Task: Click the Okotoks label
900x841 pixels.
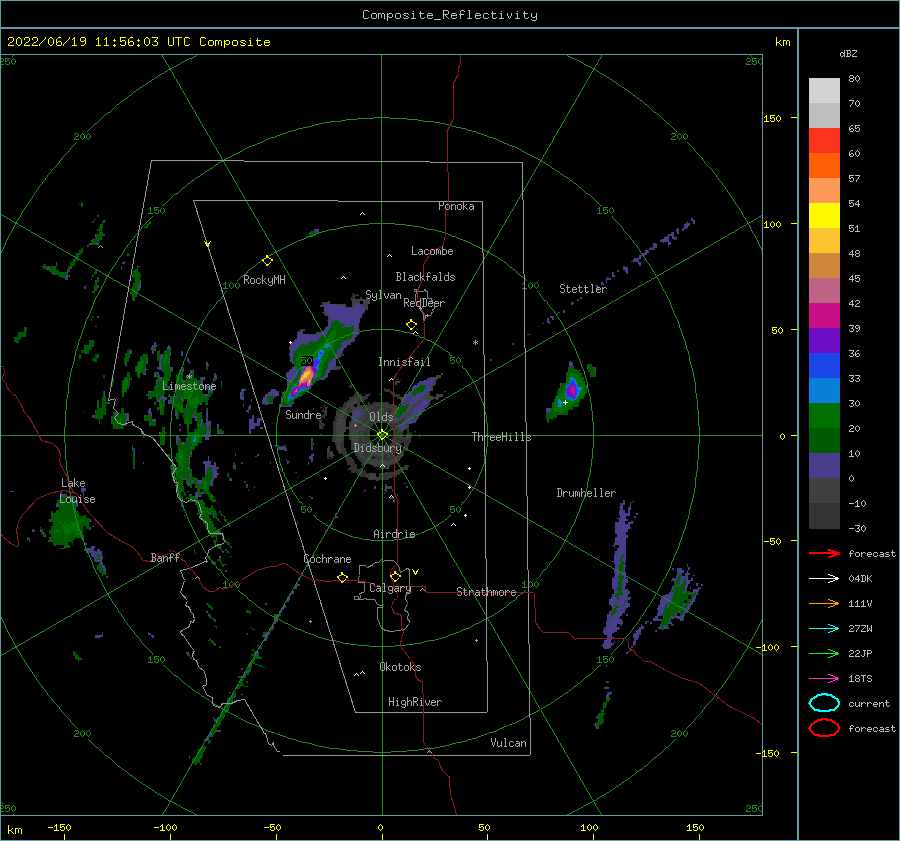Action: [400, 668]
